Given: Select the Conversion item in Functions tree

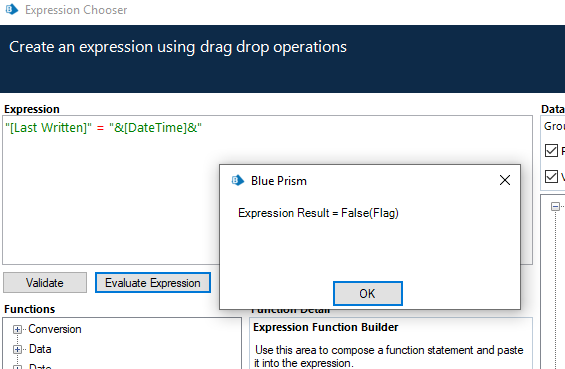Looking at the screenshot, I should pyautogui.click(x=55, y=329).
